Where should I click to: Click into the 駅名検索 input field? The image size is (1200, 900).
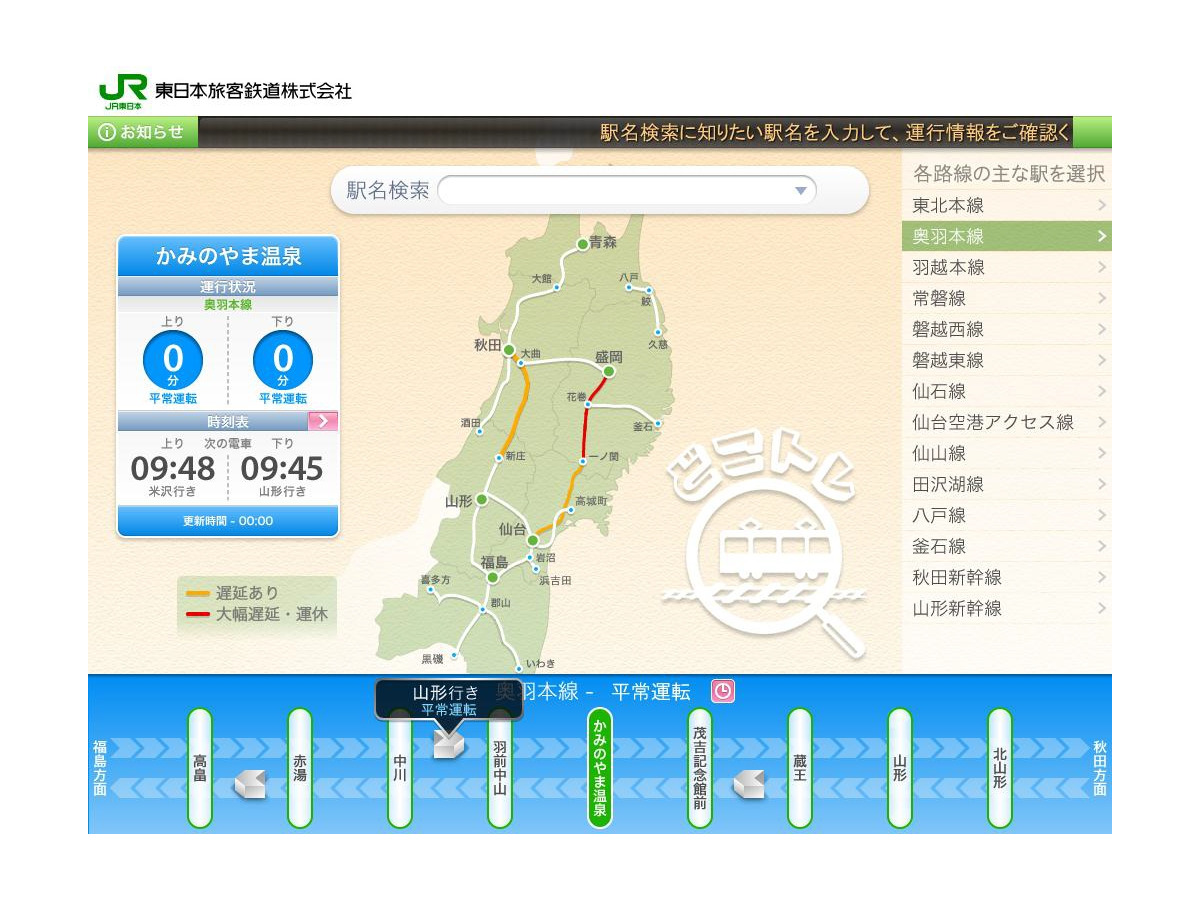[615, 191]
